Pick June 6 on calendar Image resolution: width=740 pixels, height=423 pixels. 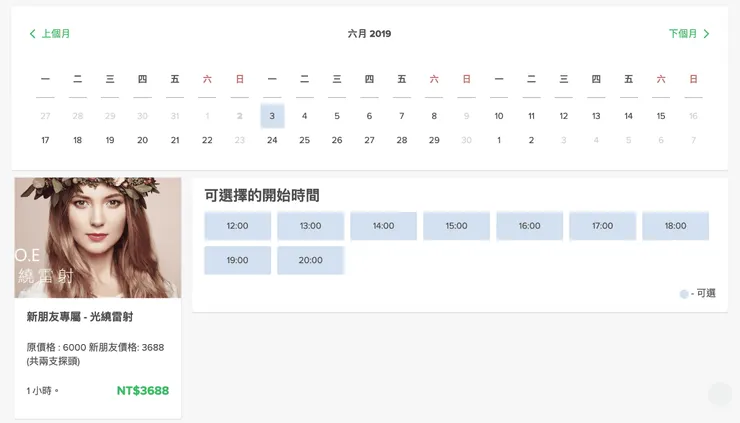pos(370,116)
